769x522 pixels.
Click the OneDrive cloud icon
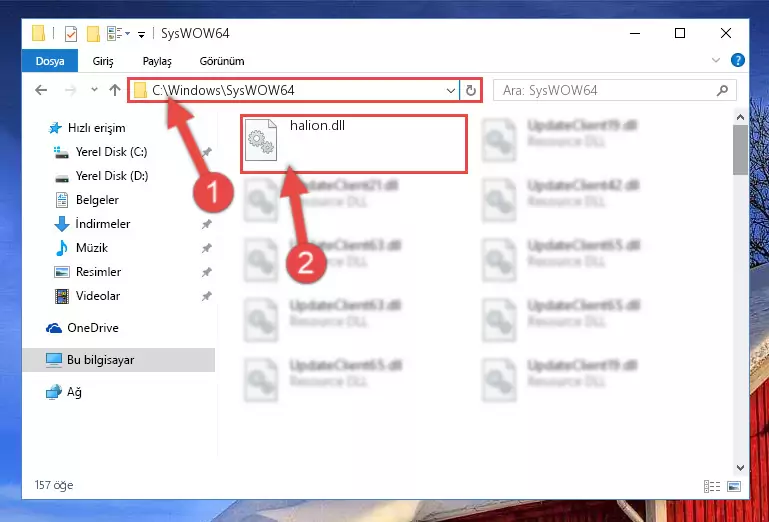coord(53,328)
